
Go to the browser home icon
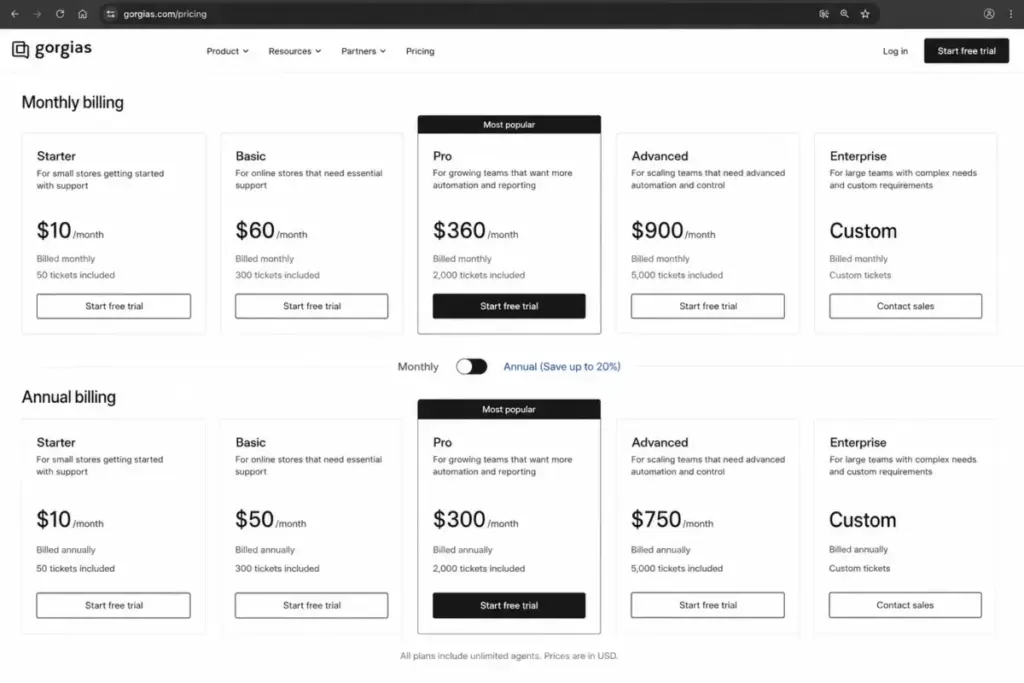pyautogui.click(x=82, y=14)
